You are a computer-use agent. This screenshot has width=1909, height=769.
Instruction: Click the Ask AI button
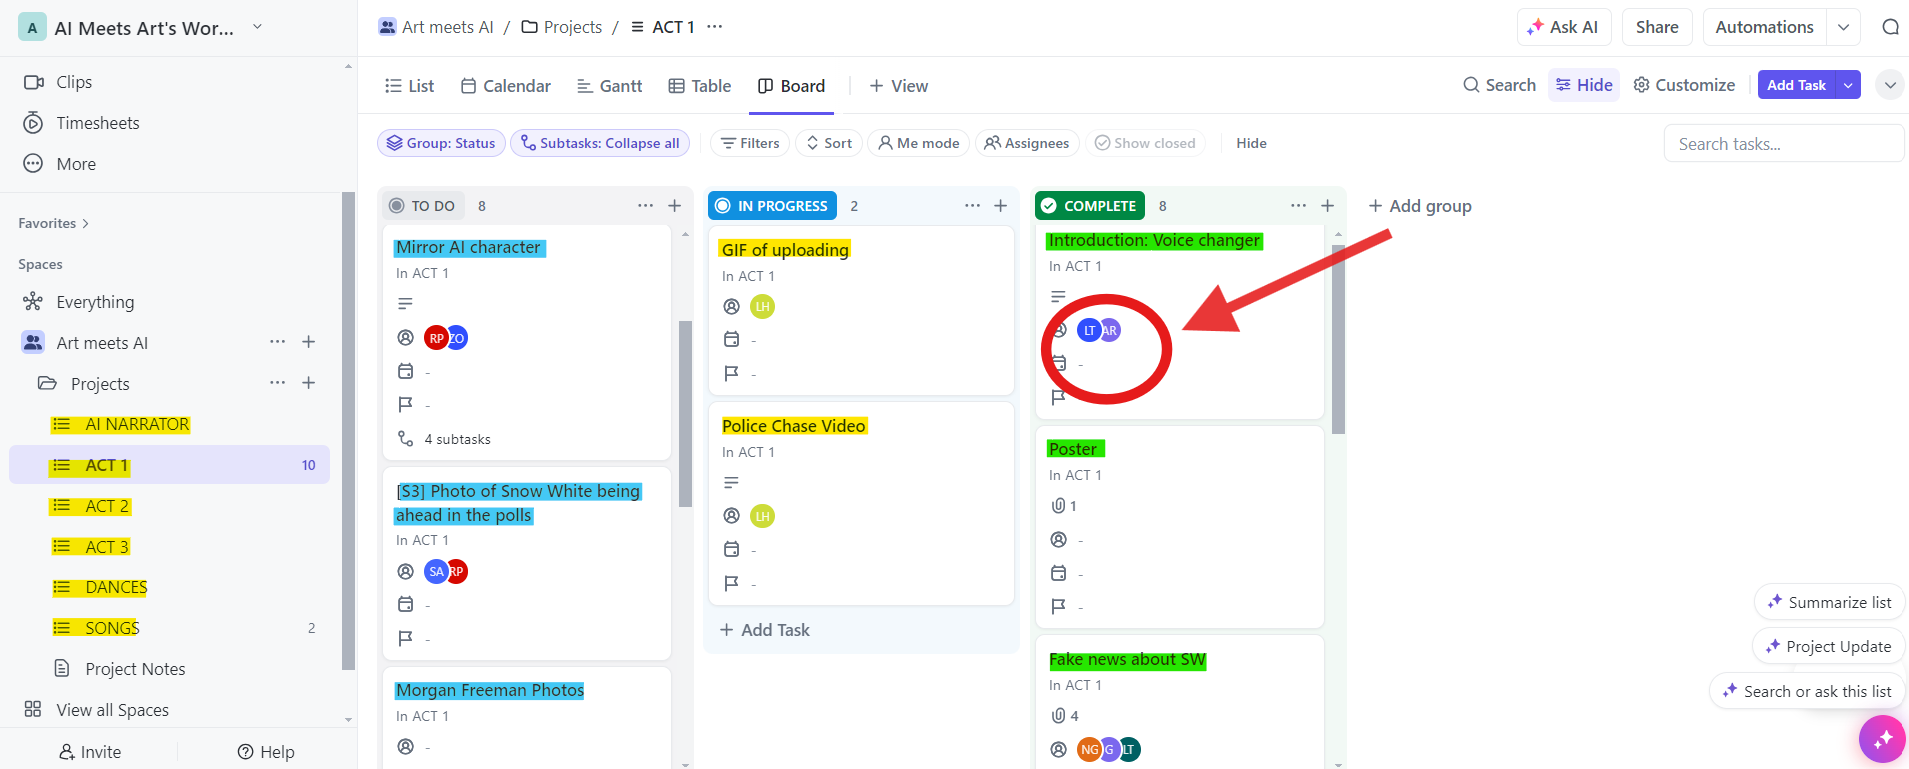click(x=1564, y=27)
